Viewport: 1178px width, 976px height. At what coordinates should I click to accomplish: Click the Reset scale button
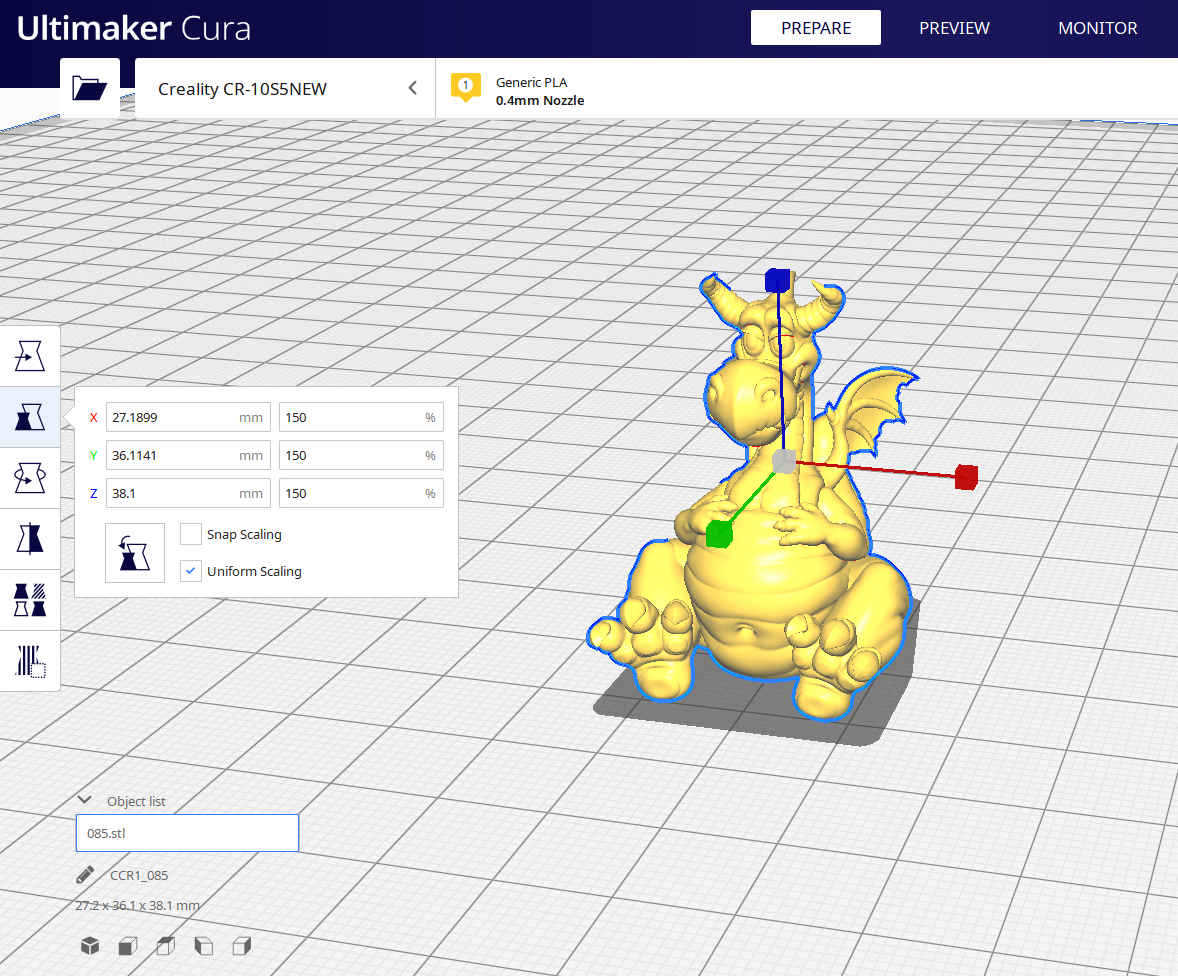click(134, 553)
